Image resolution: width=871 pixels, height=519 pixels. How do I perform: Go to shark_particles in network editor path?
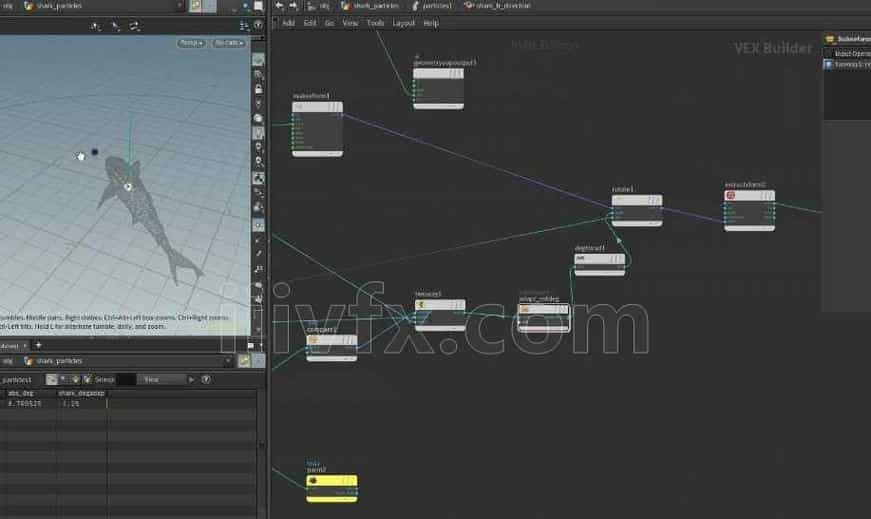coord(371,6)
